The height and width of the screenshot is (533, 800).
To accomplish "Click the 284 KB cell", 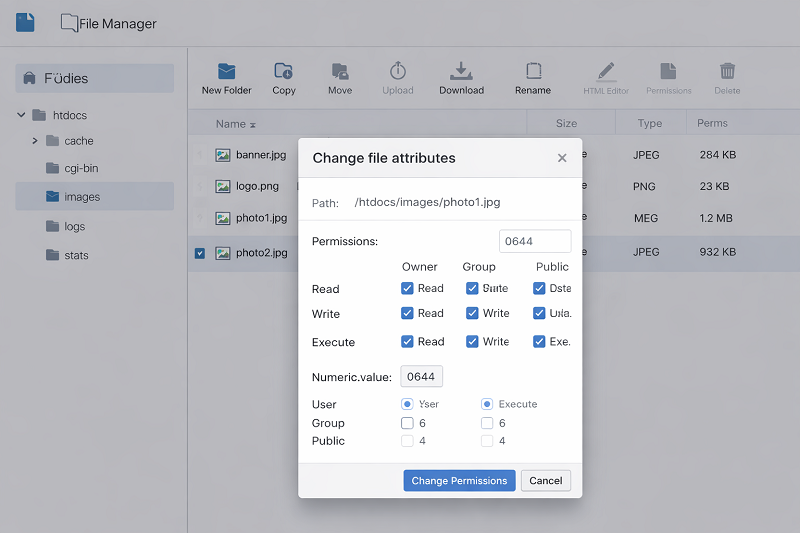I will point(717,155).
